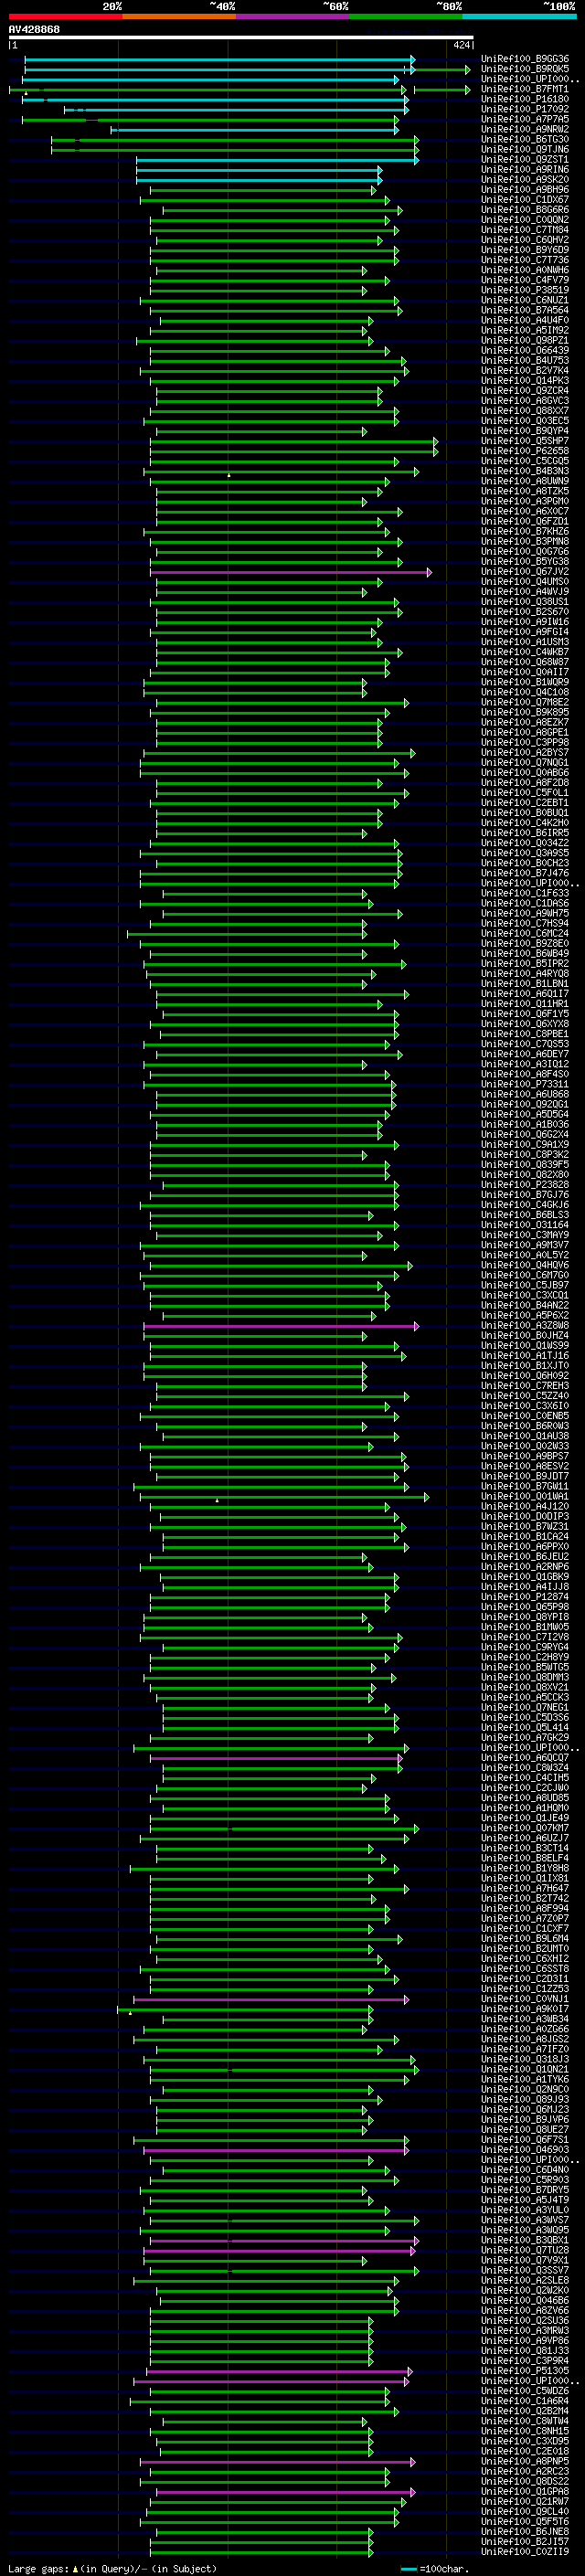Click the red 20% identity legend segment
585x2576 pixels.
65,16
